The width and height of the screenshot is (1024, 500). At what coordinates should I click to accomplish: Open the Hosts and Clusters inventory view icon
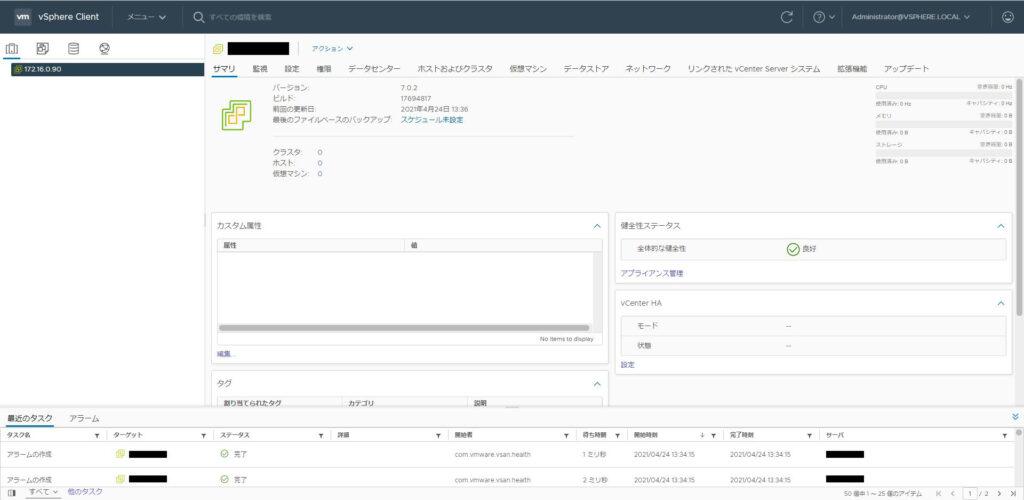pos(12,48)
